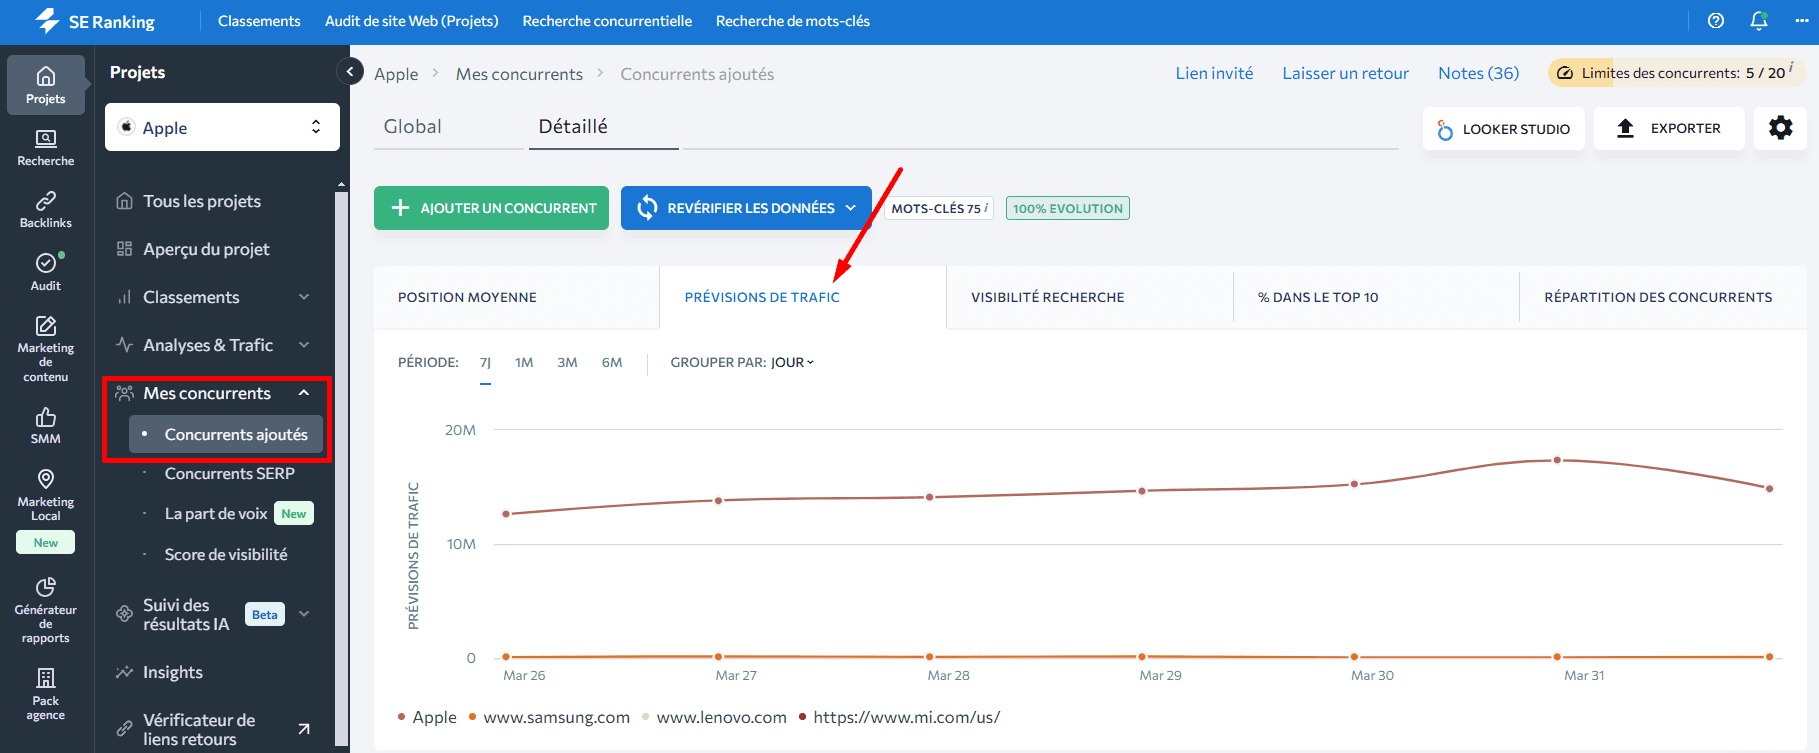The height and width of the screenshot is (753, 1819).
Task: Select the Prévisions de trafic tab
Action: [802, 297]
